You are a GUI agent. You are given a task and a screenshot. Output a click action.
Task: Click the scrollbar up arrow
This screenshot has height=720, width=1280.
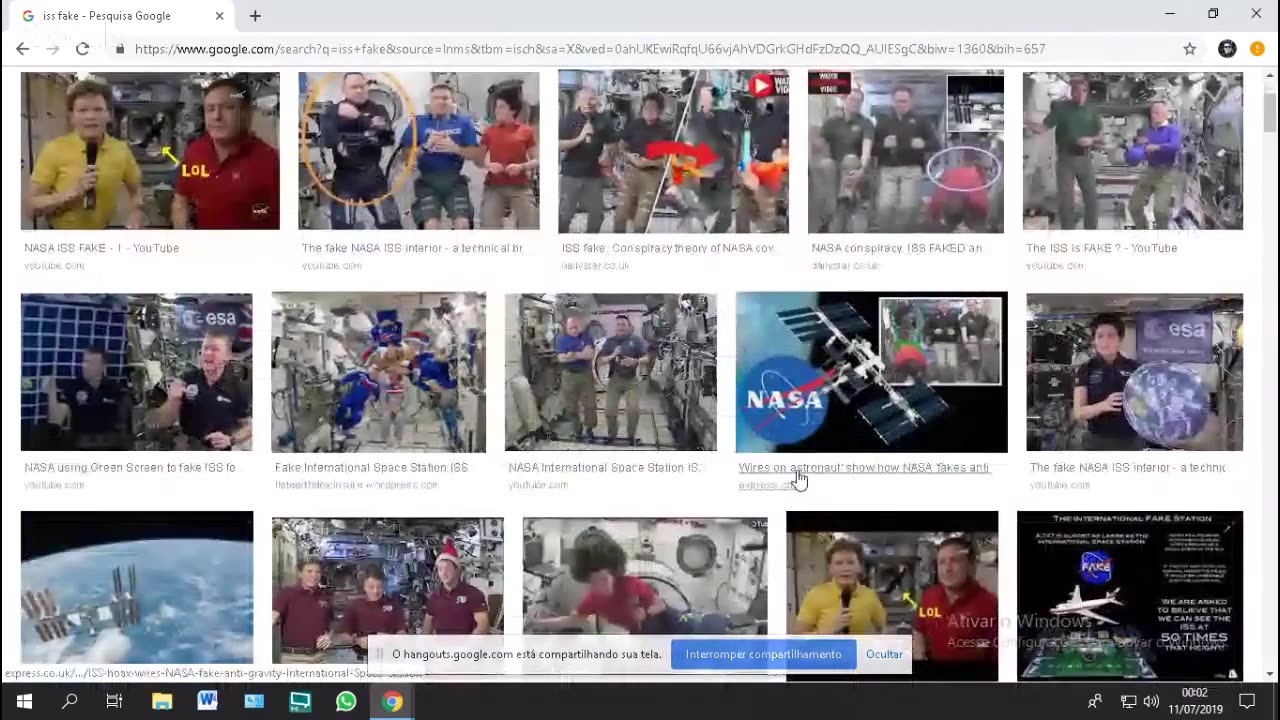pos(1270,74)
